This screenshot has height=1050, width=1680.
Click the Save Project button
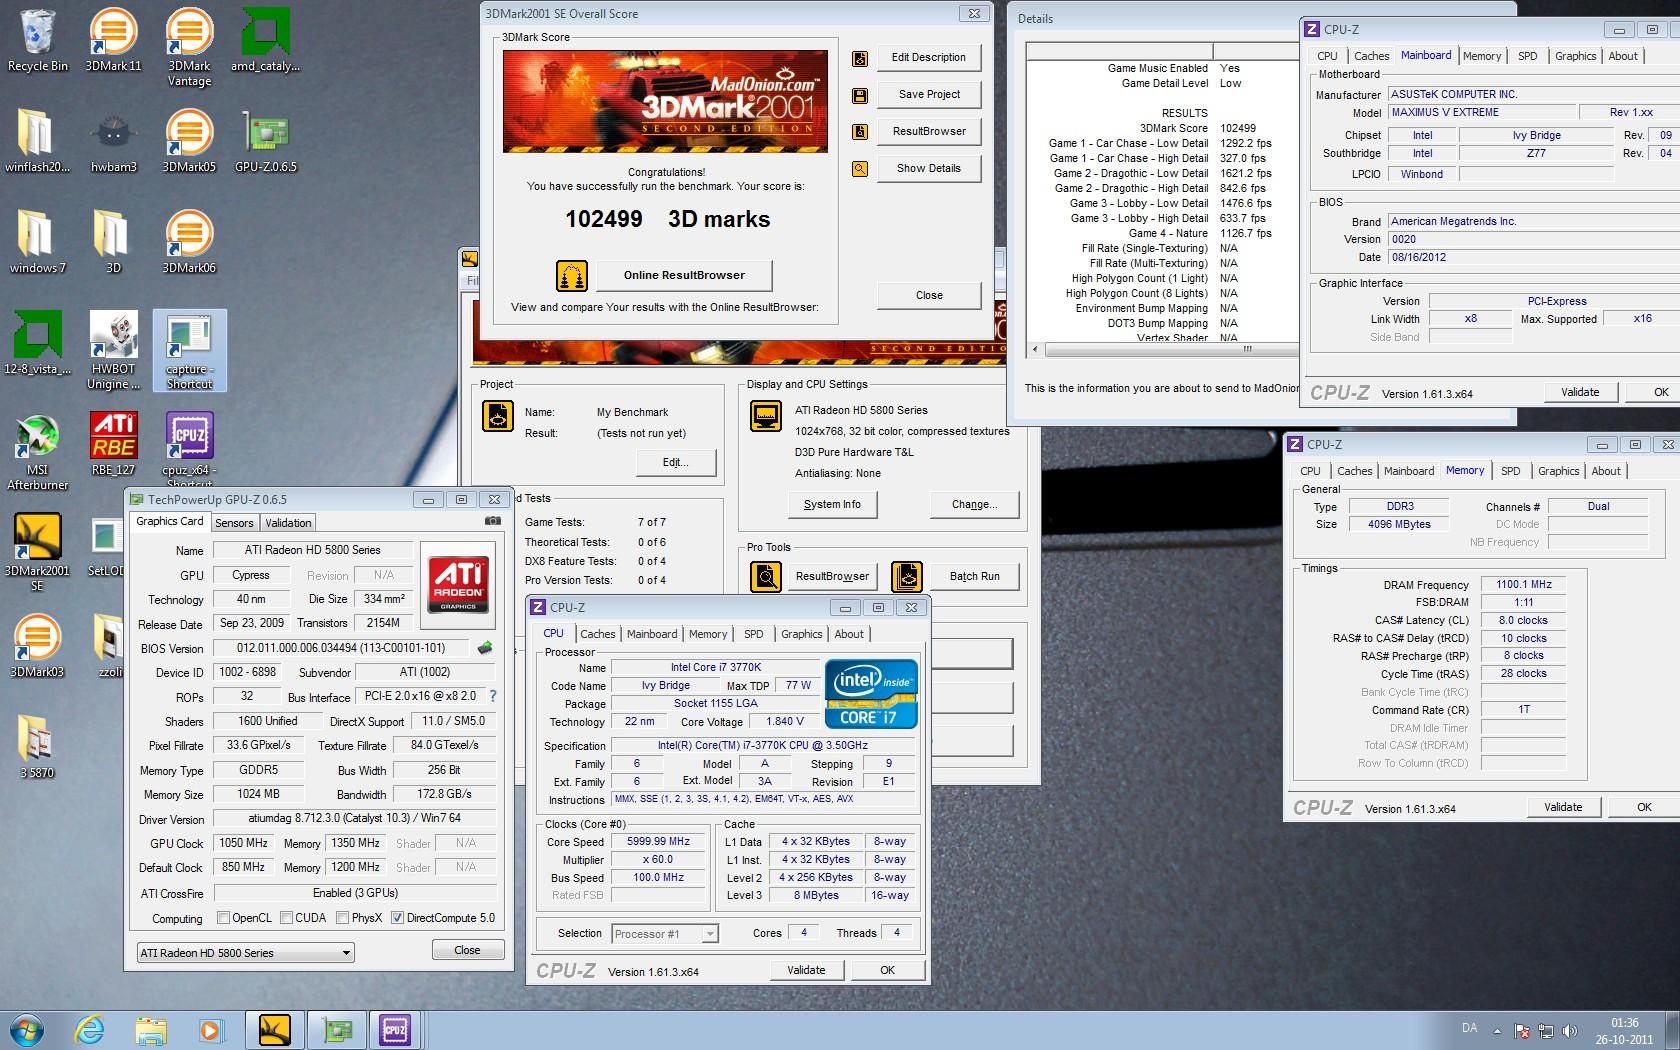(x=929, y=94)
